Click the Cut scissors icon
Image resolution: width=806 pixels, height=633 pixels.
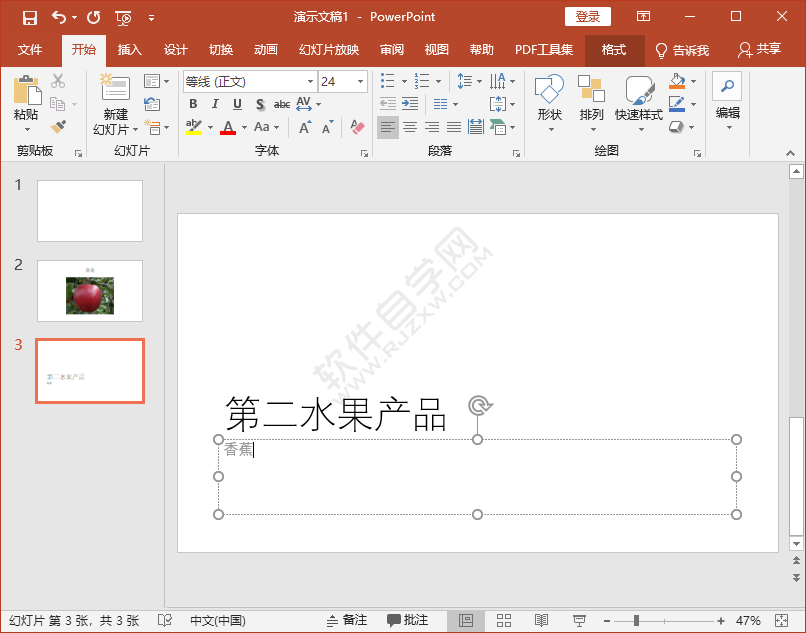(x=58, y=80)
